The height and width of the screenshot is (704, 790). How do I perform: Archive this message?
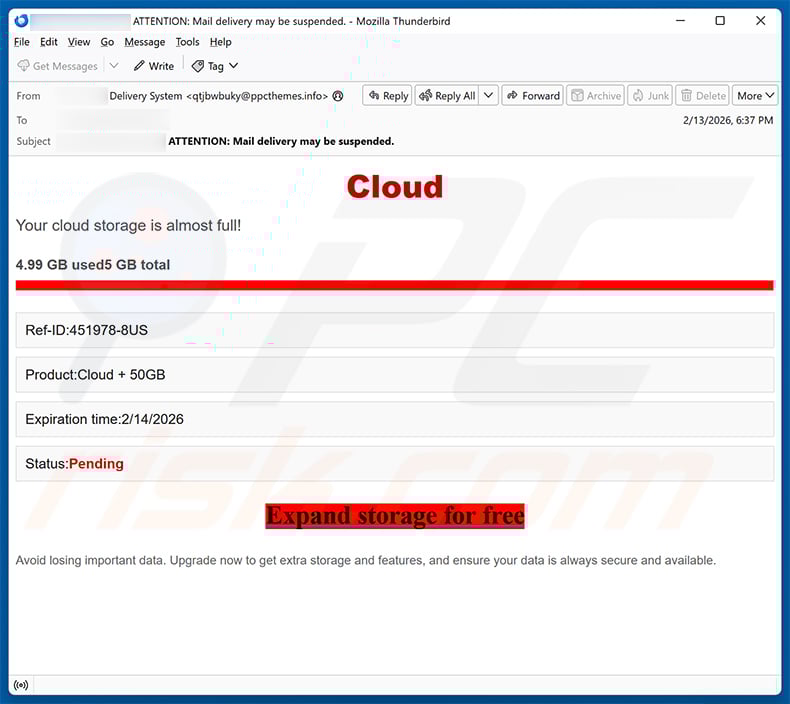596,96
